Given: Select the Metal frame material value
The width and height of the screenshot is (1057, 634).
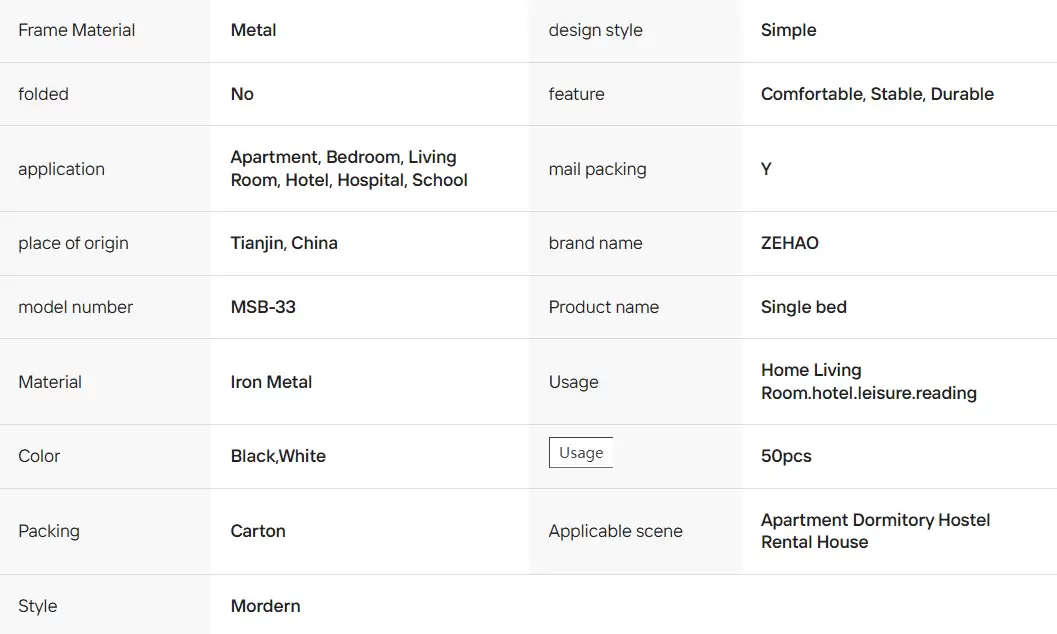Looking at the screenshot, I should pos(253,30).
